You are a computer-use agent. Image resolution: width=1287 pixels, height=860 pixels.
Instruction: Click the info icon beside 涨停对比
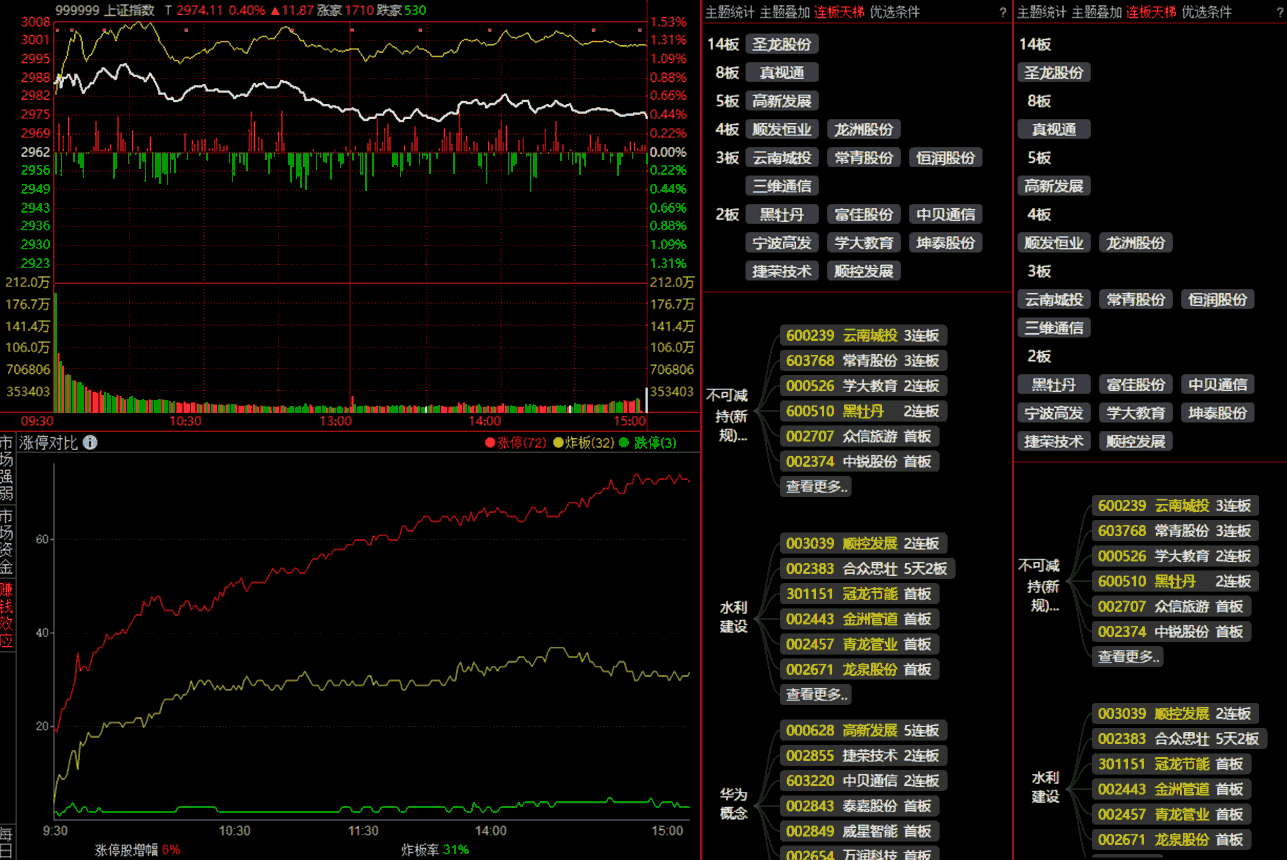point(90,442)
